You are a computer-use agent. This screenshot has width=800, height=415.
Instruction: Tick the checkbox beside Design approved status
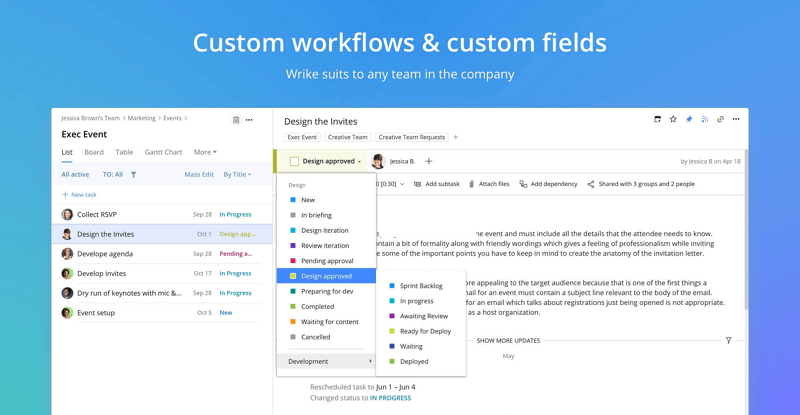pos(294,161)
